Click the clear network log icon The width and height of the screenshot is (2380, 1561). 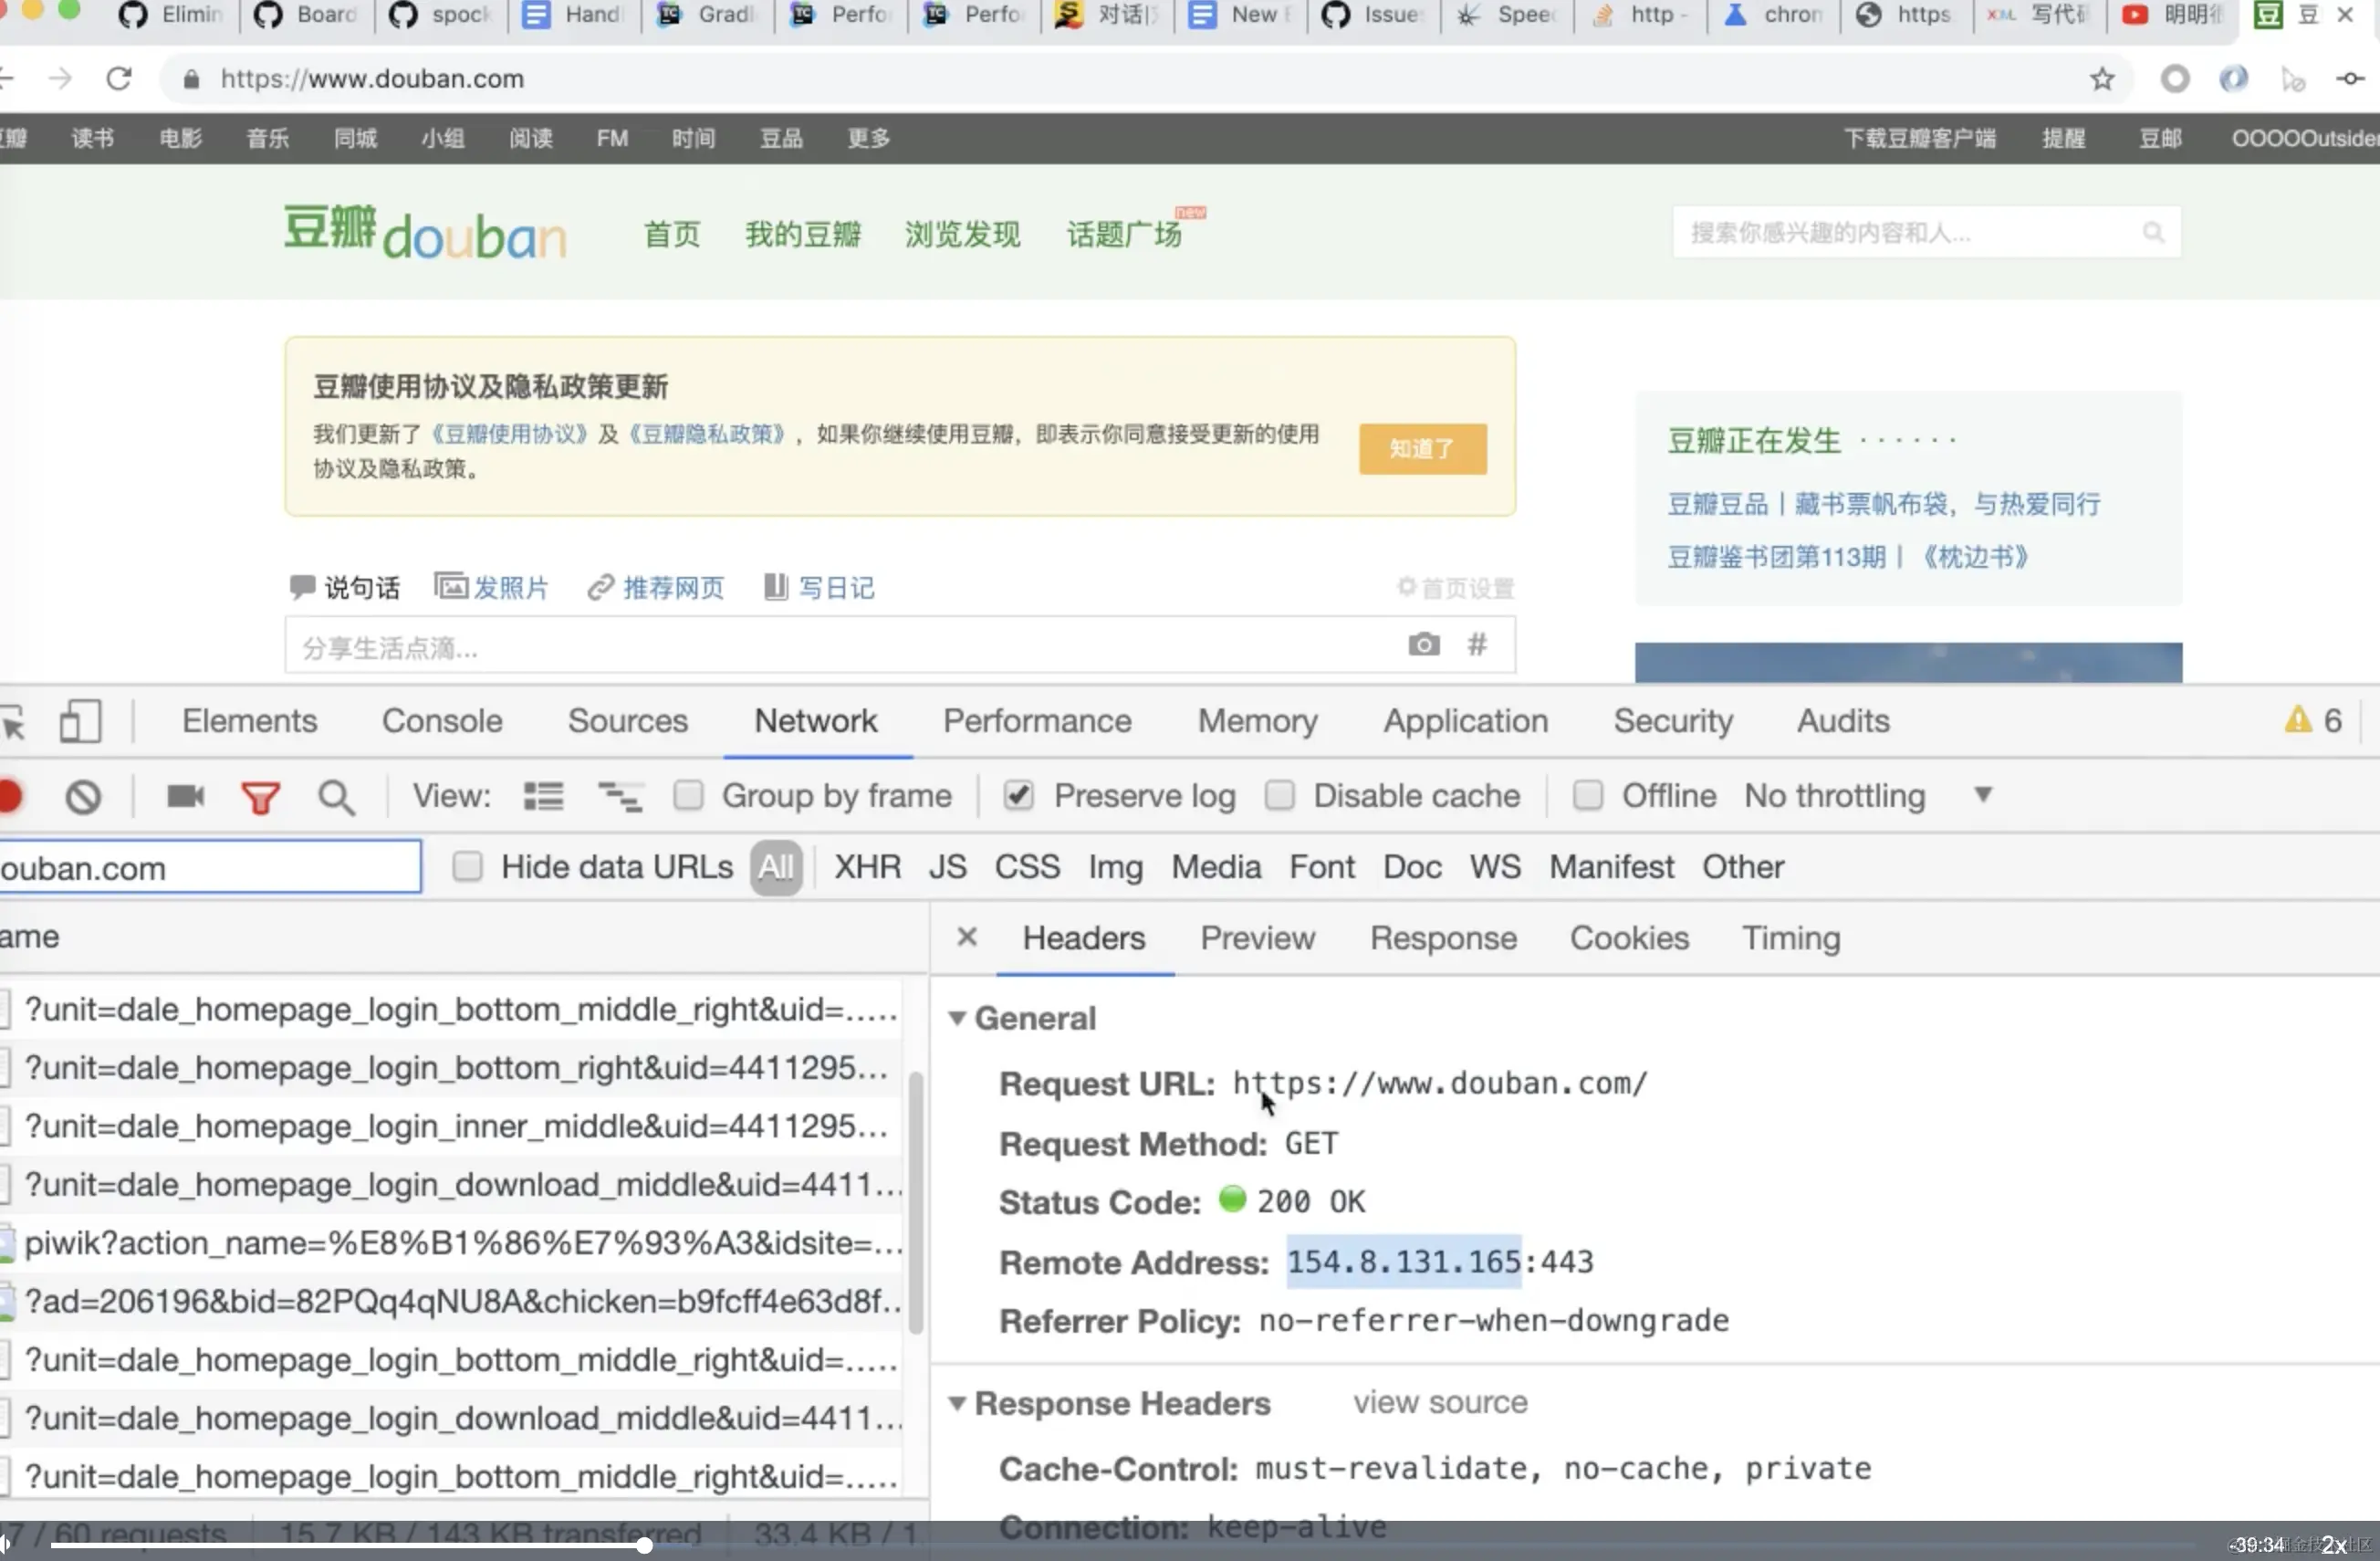click(x=83, y=796)
